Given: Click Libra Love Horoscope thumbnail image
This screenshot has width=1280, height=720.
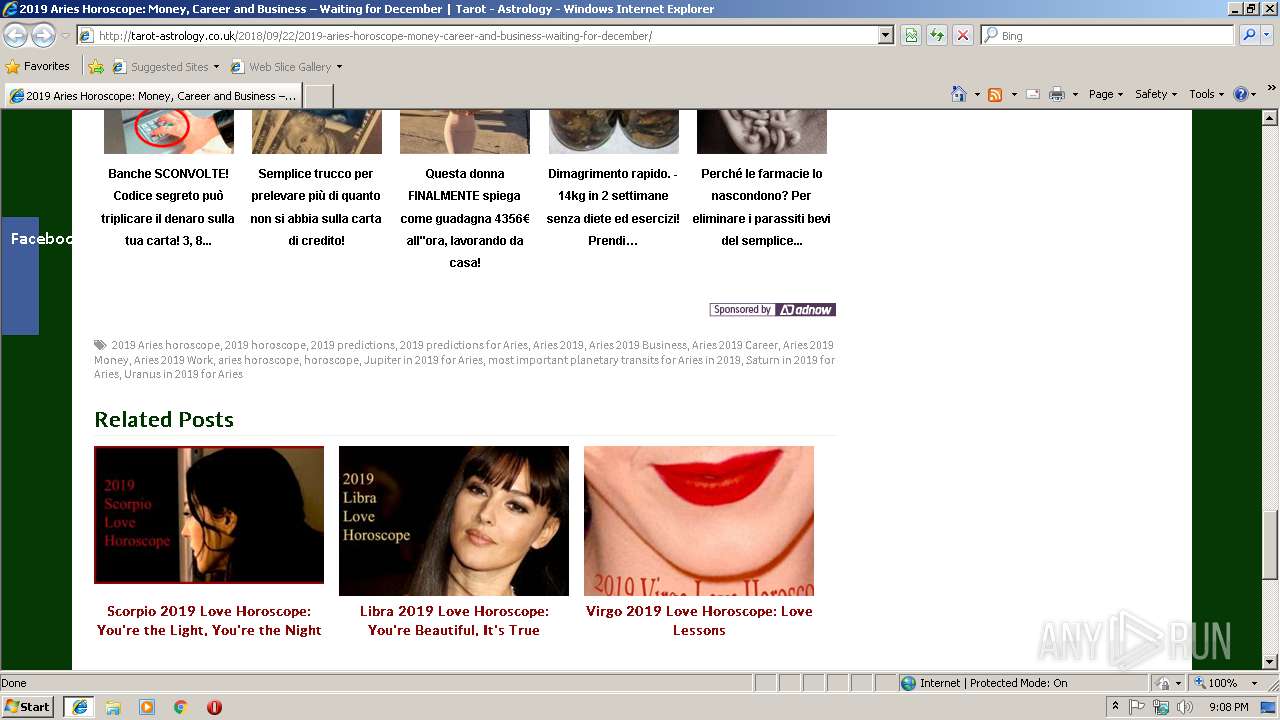Looking at the screenshot, I should click(454, 521).
